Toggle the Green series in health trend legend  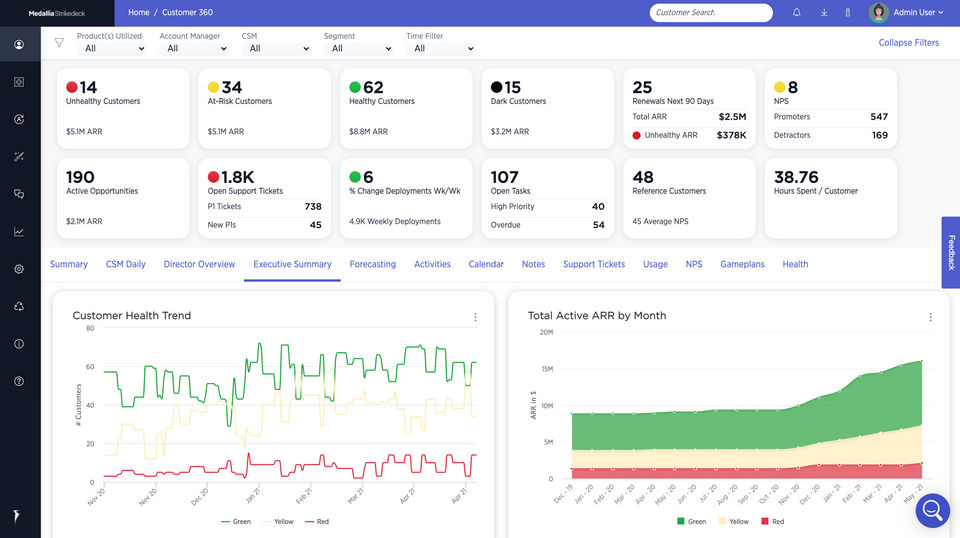(236, 521)
